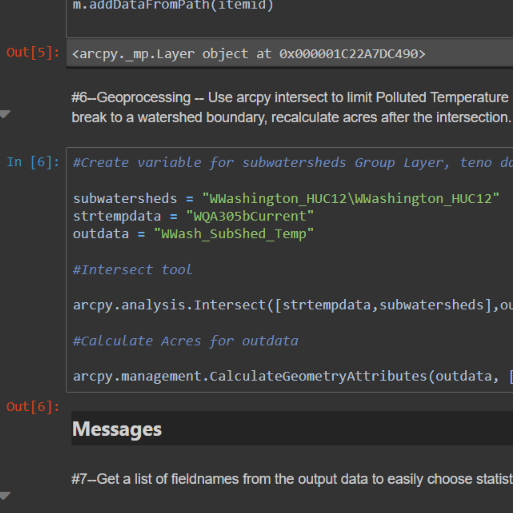The image size is (513, 513).
Task: Select the In [6] cell prompt
Action: click(33, 162)
